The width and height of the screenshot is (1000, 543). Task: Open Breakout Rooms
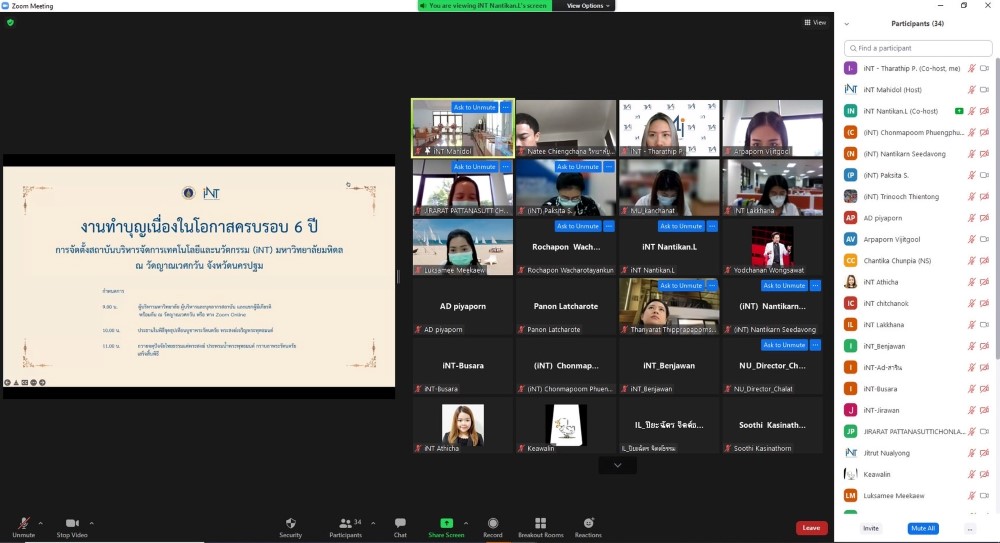[540, 524]
